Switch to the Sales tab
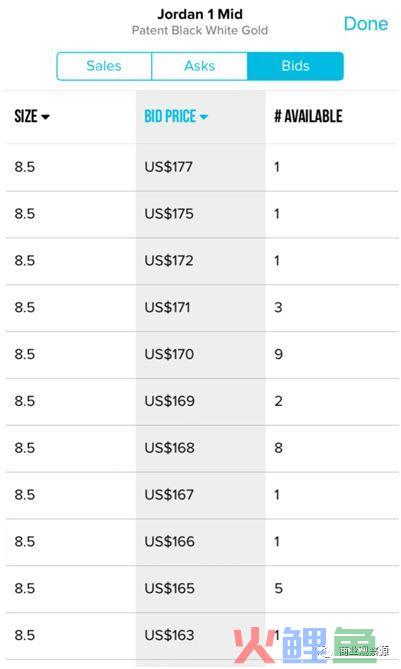401x669 pixels. tap(104, 66)
